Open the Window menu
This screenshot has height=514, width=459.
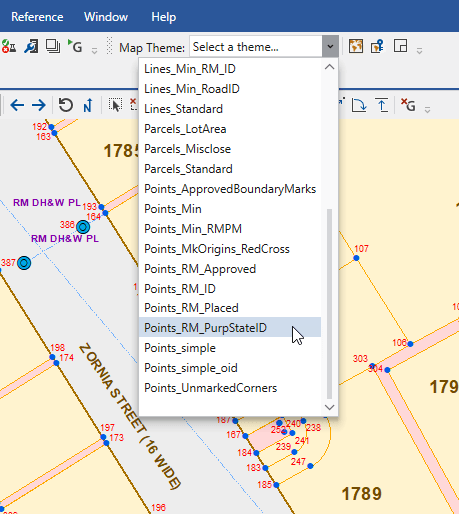106,17
